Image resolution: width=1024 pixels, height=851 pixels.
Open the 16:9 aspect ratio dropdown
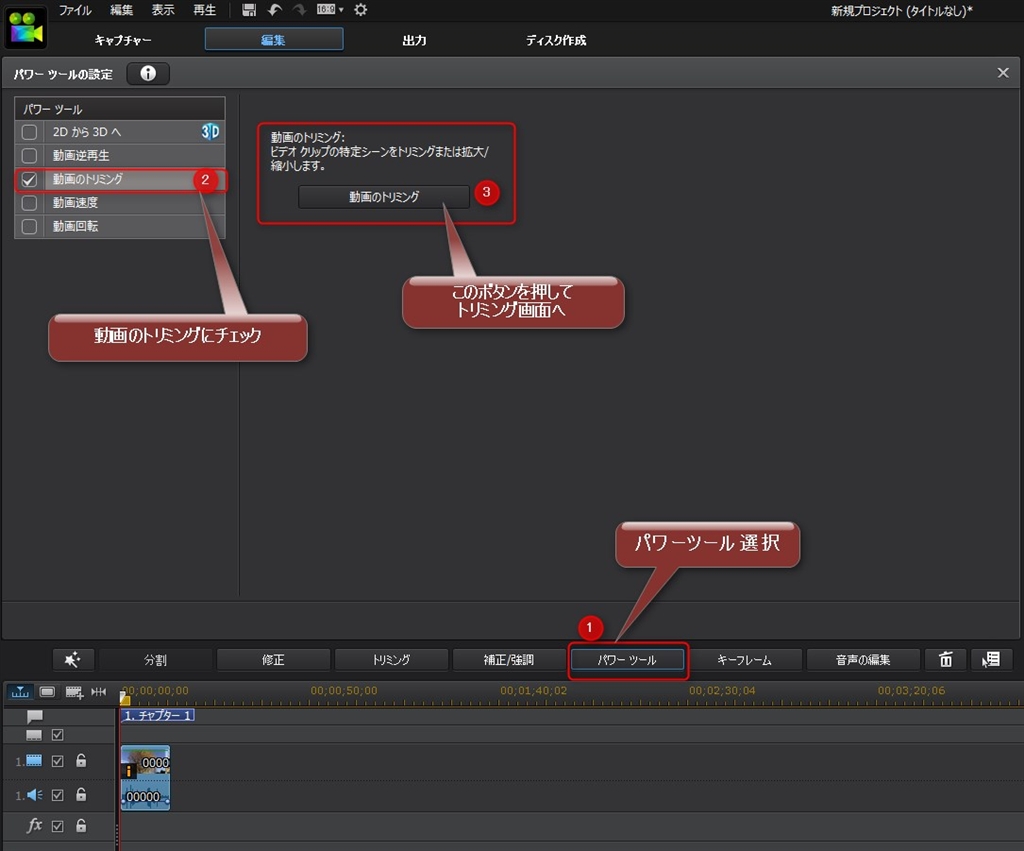330,10
